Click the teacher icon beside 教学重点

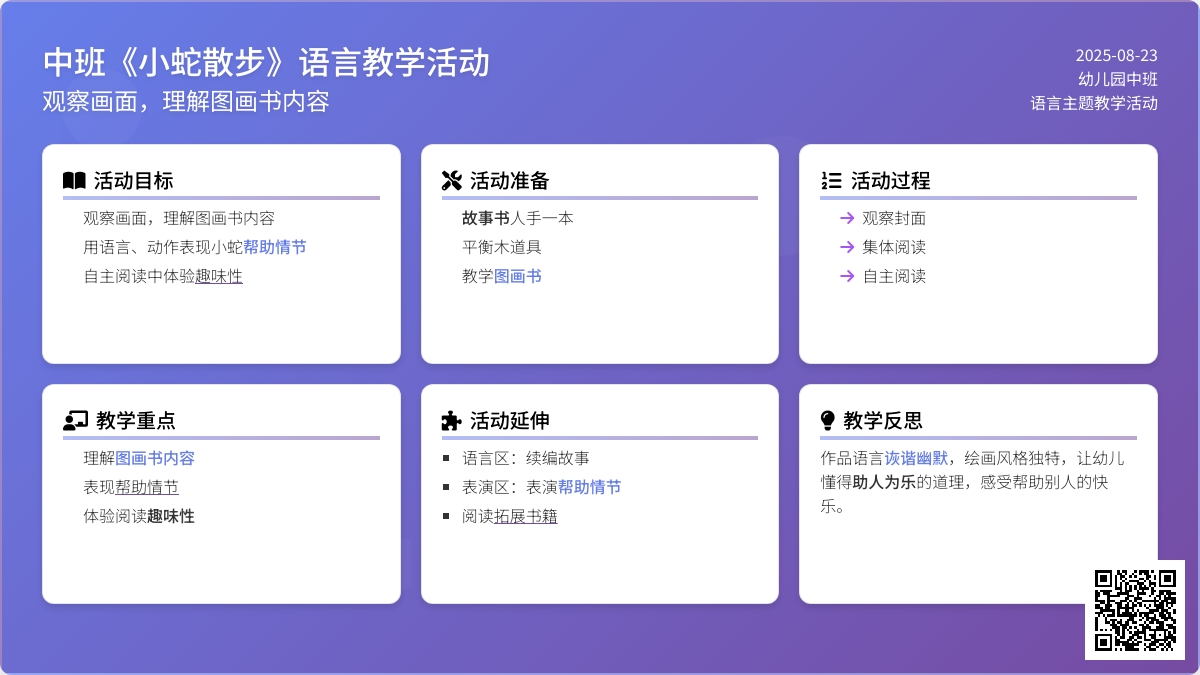coord(75,421)
